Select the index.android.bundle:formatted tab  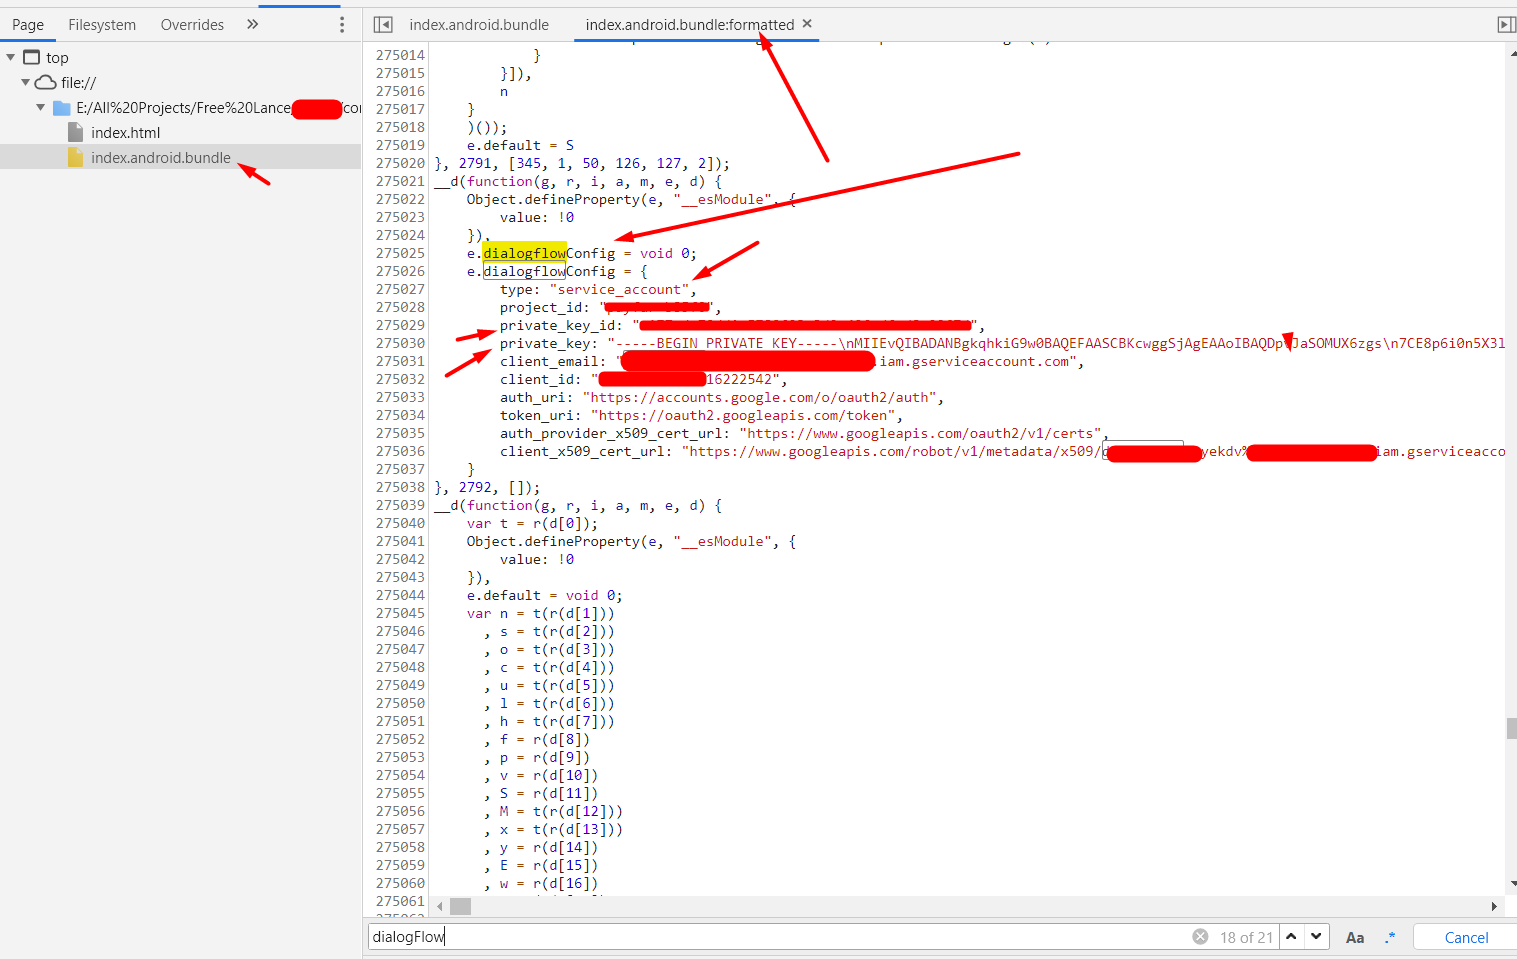click(690, 24)
